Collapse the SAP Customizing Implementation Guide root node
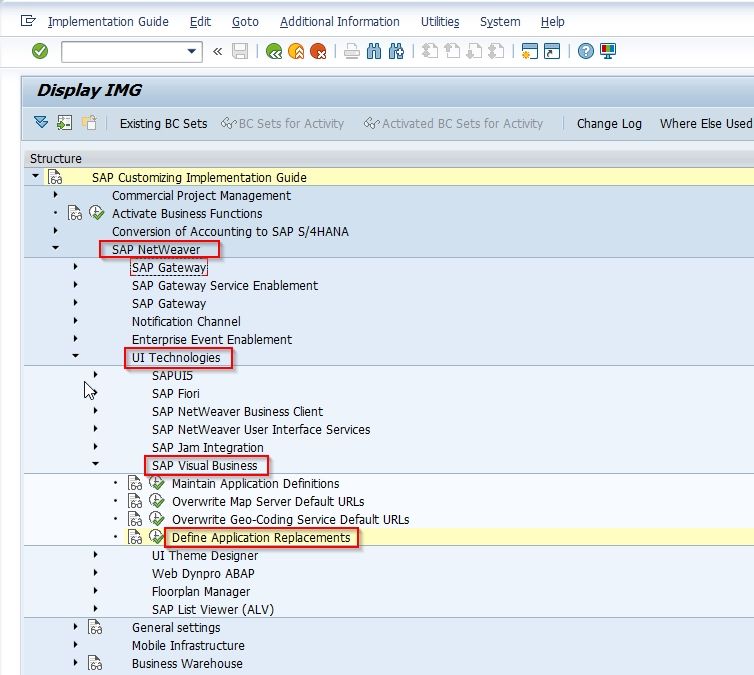 (x=36, y=176)
